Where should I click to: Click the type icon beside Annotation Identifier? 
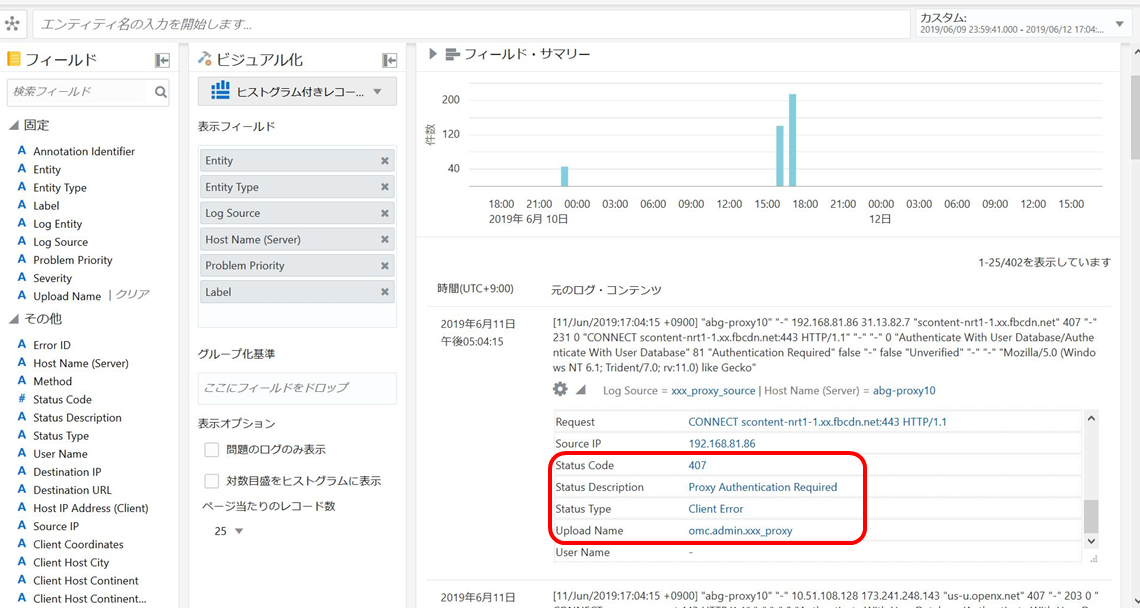pos(22,151)
